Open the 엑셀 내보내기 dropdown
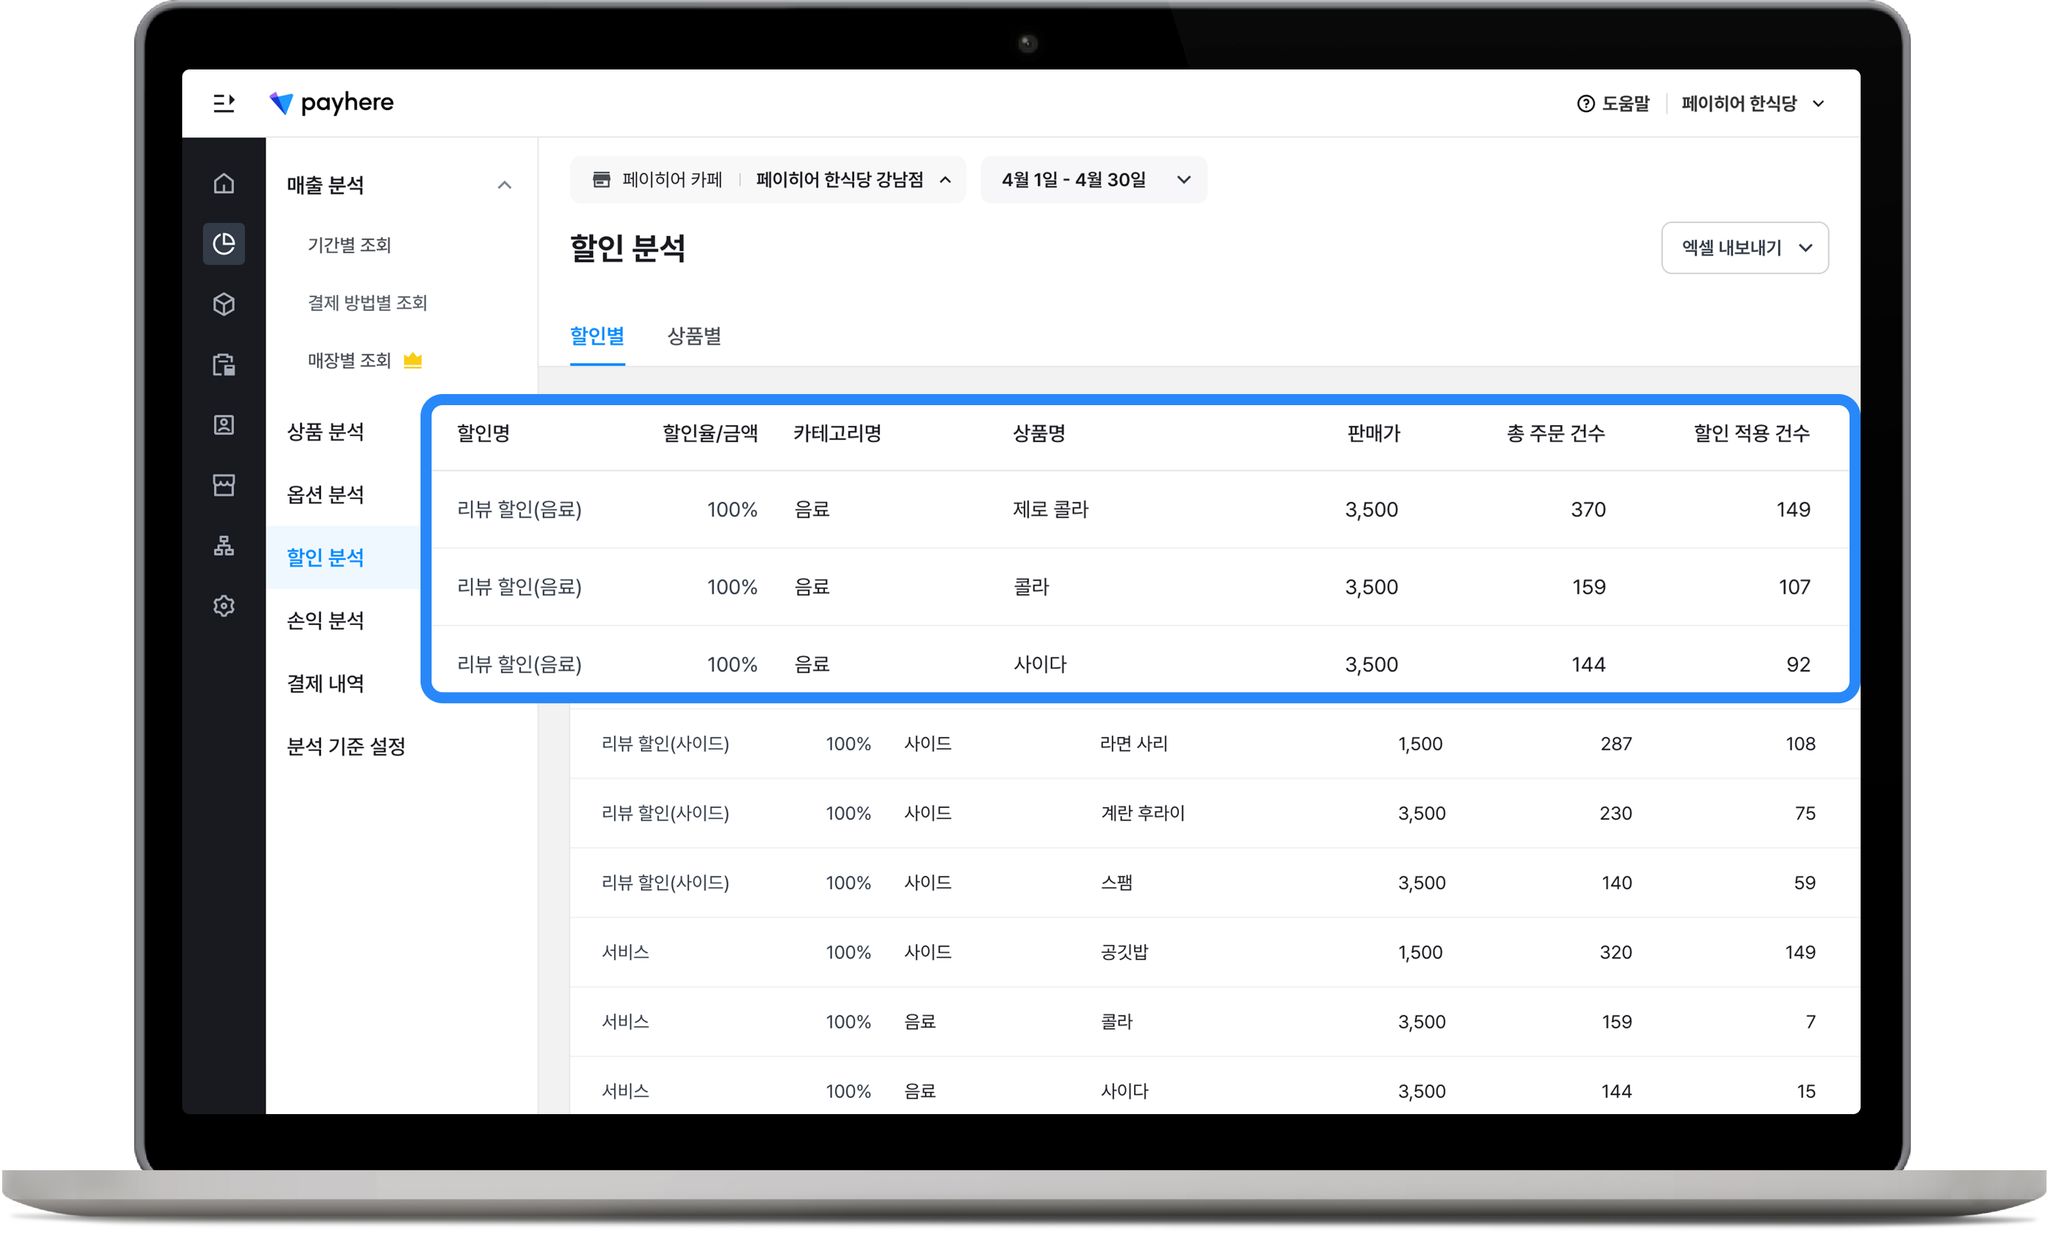The height and width of the screenshot is (1233, 2048). coord(1745,248)
